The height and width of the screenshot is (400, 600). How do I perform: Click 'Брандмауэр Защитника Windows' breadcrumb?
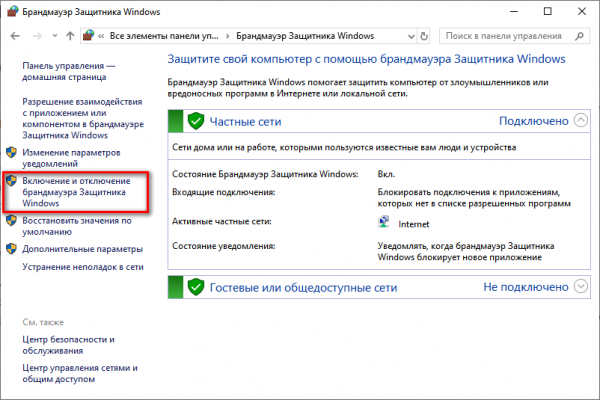[x=305, y=36]
